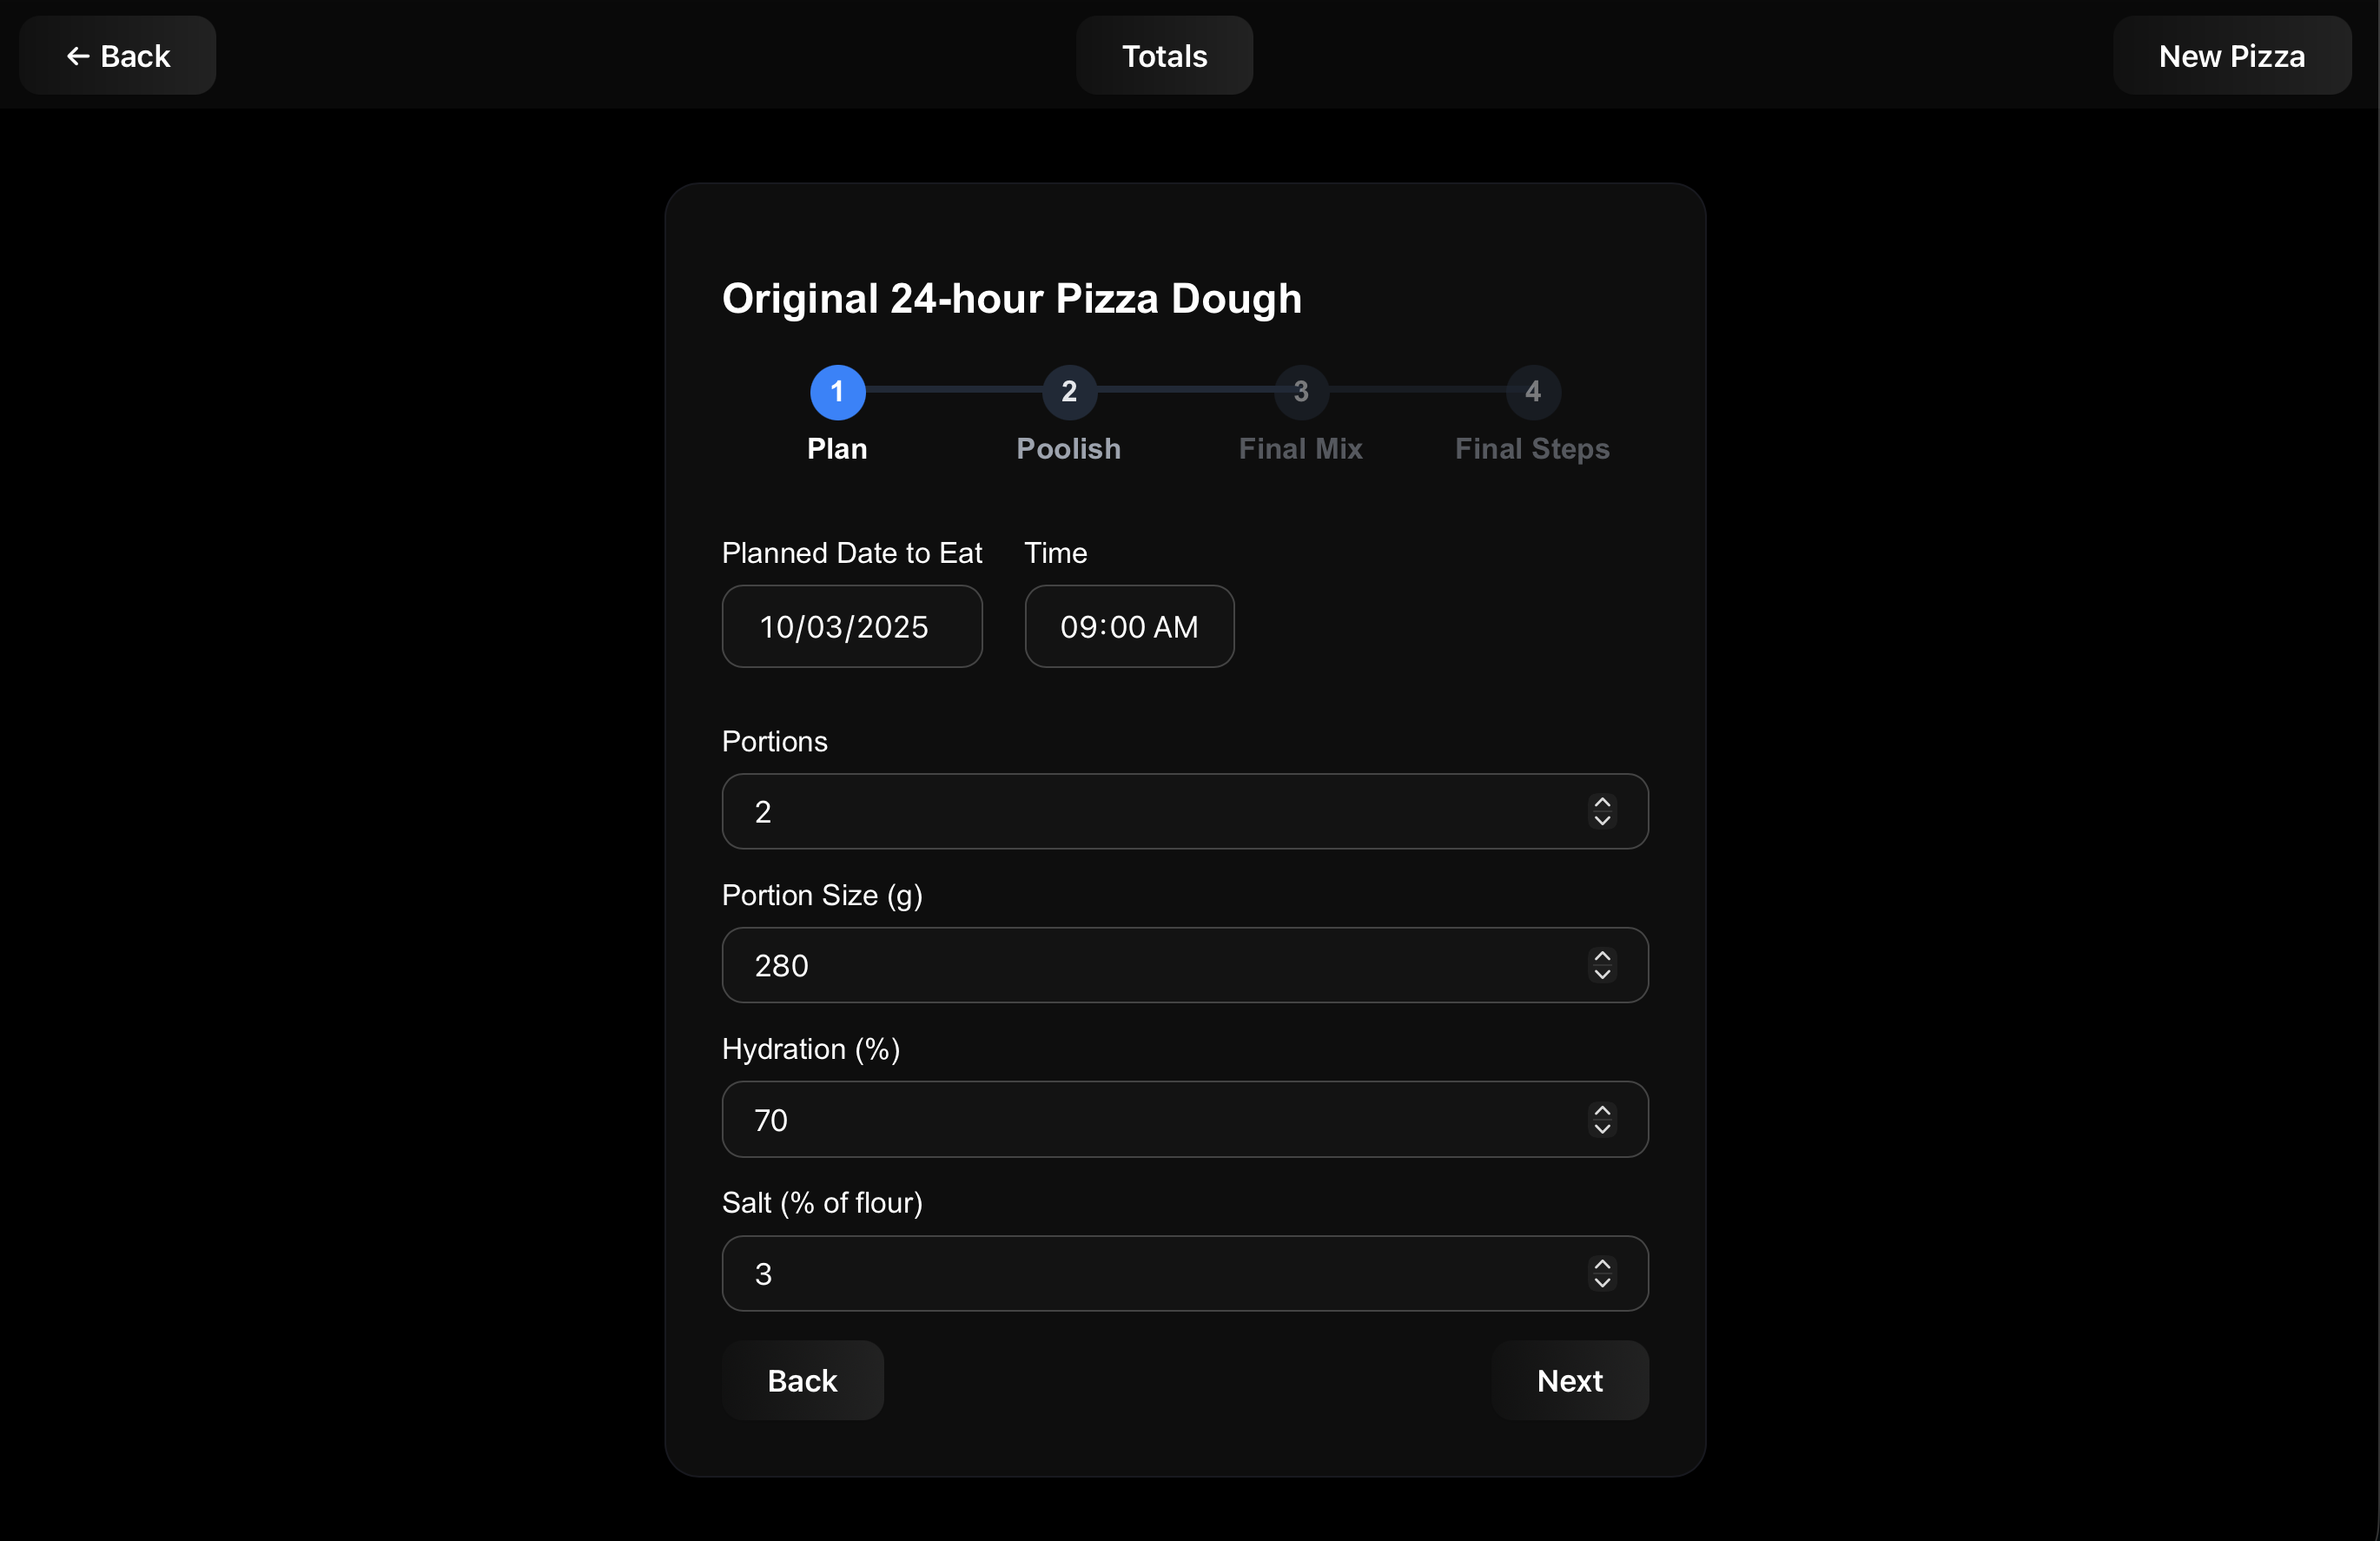This screenshot has width=2380, height=1541.
Task: Decrease Salt percentage with down arrow
Action: click(1602, 1283)
